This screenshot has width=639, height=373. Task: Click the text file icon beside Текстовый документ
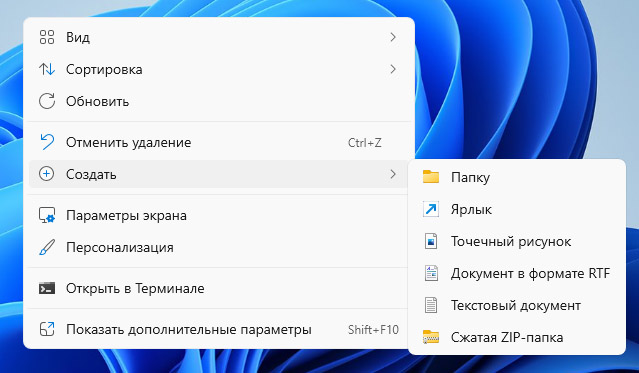click(431, 305)
